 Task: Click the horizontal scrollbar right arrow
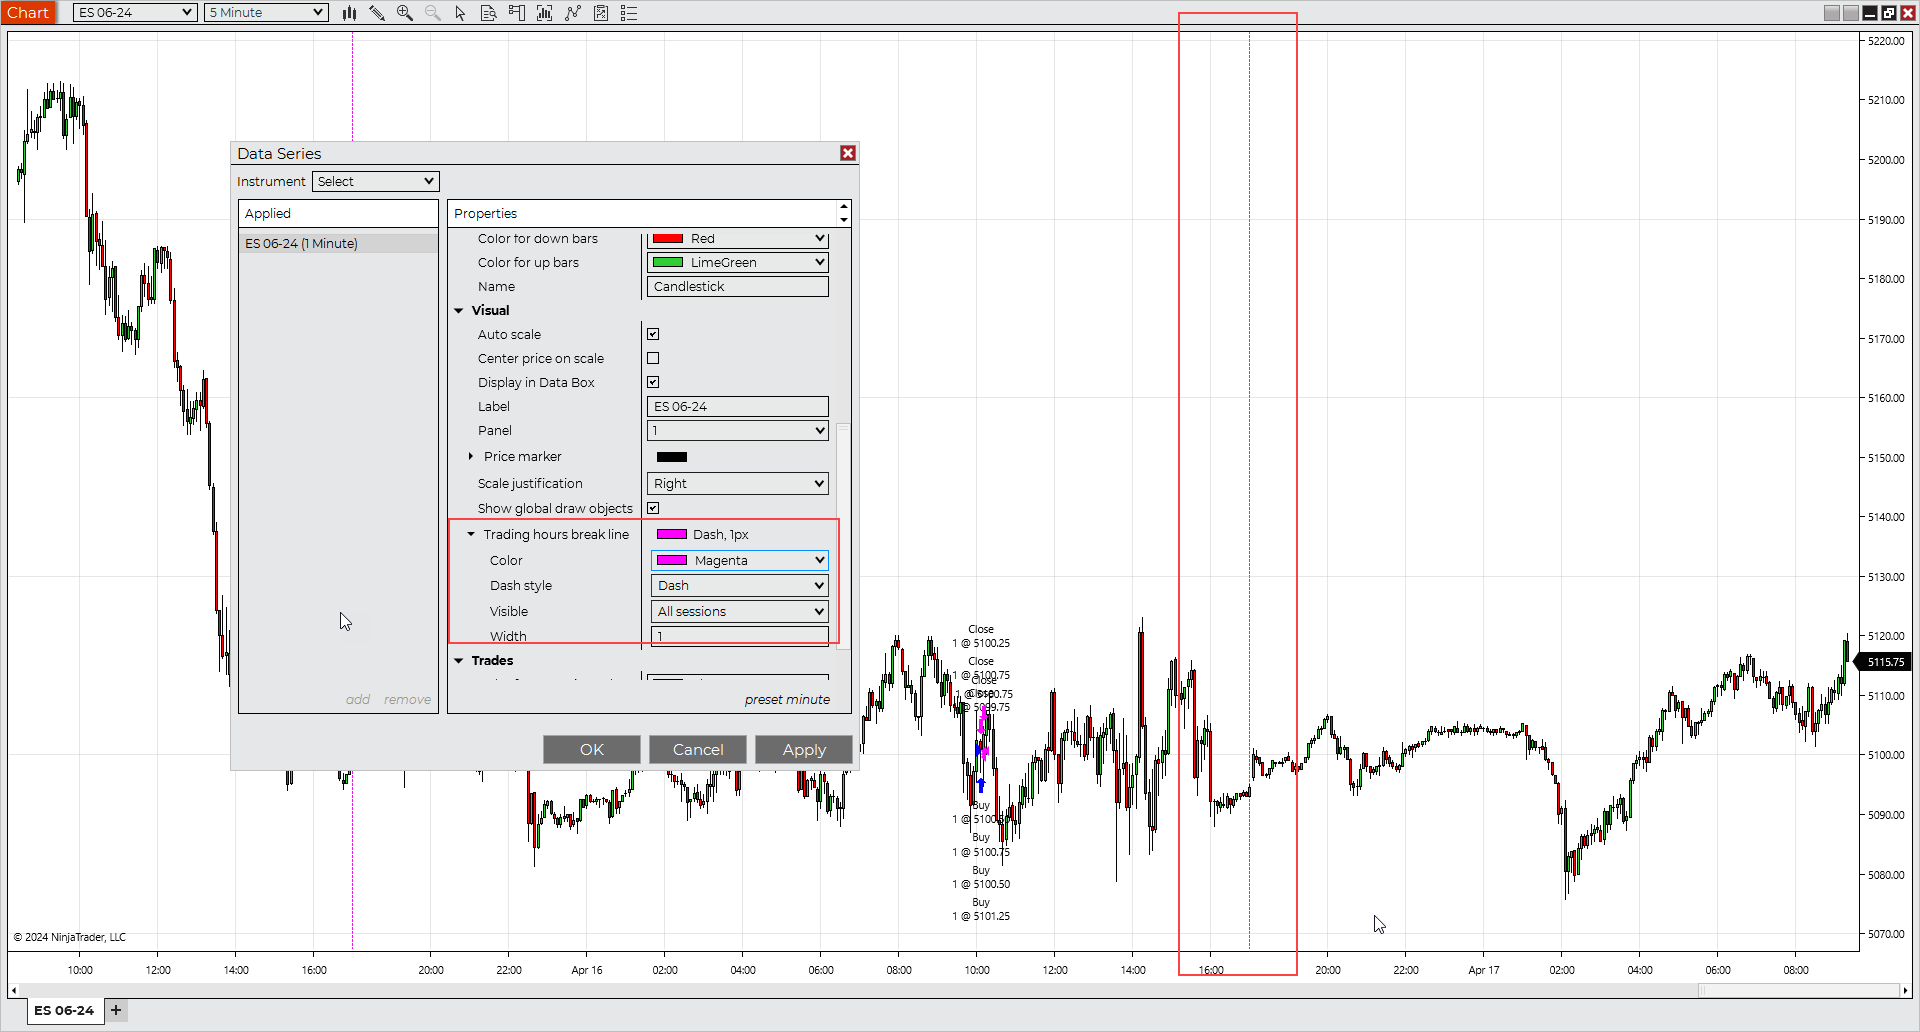[x=1904, y=990]
